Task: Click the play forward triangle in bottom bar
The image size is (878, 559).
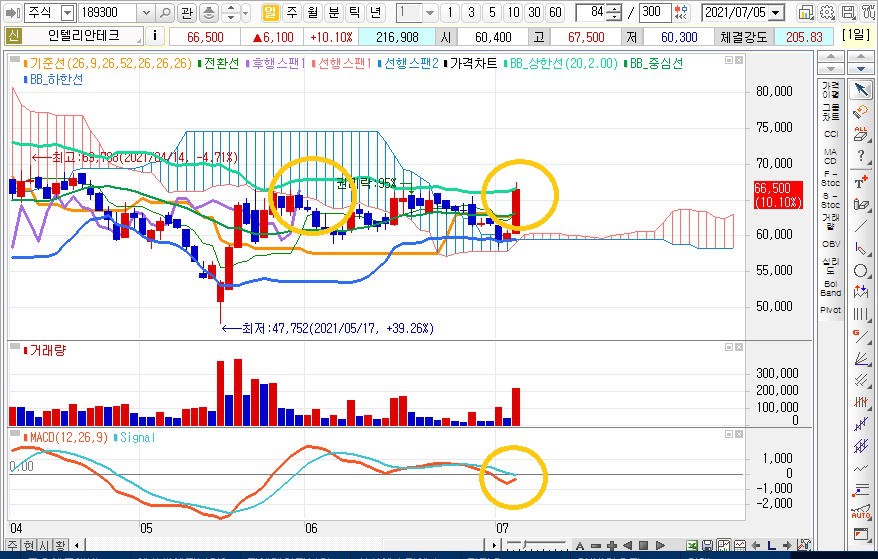Action: tap(660, 545)
